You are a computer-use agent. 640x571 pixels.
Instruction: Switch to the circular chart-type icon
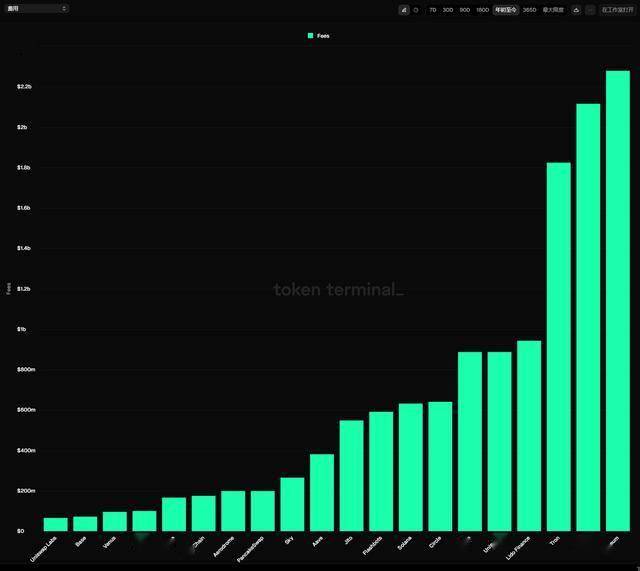pos(416,10)
